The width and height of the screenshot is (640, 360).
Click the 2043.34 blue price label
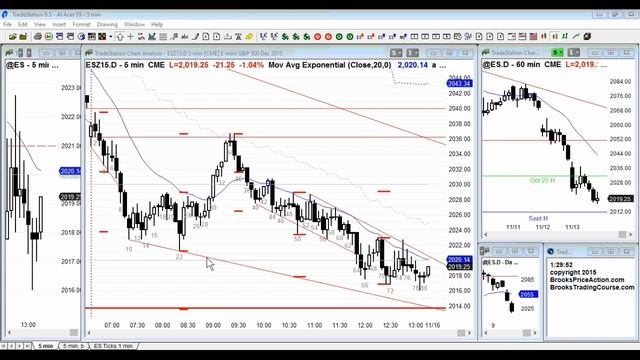tap(460, 84)
